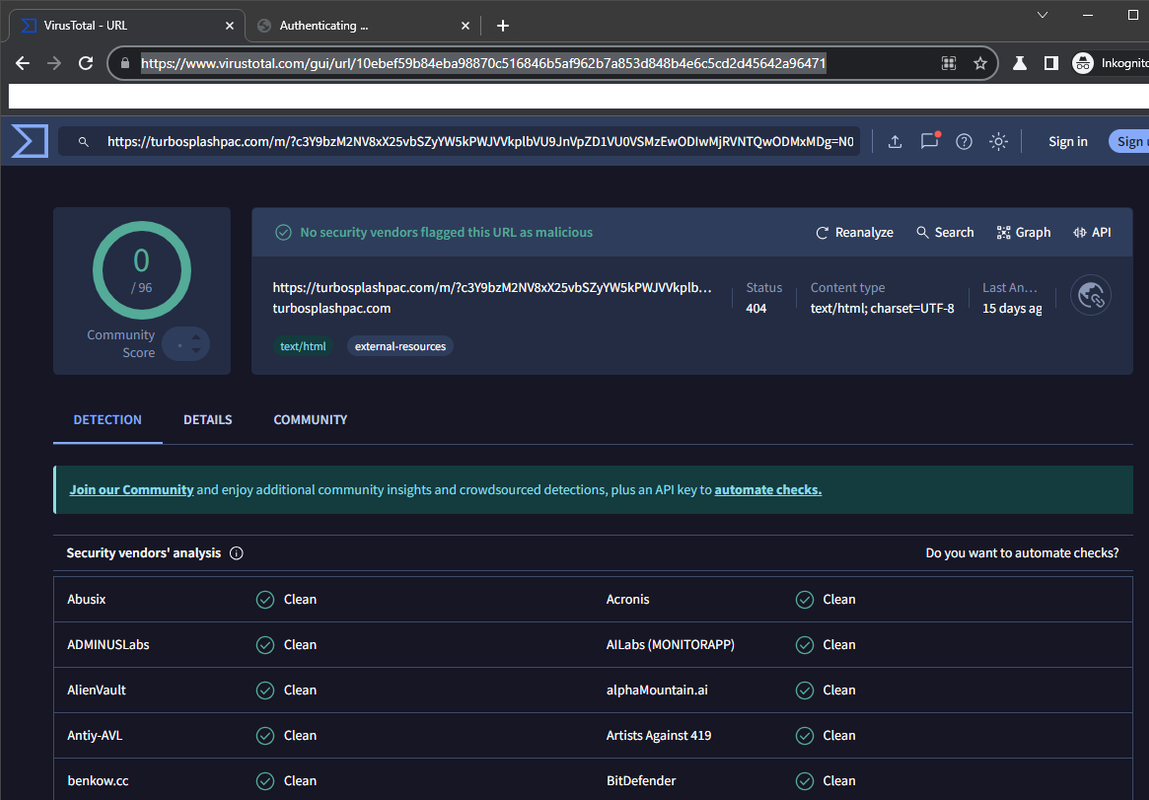Click the Artists Against 419 vendor name

(x=658, y=736)
